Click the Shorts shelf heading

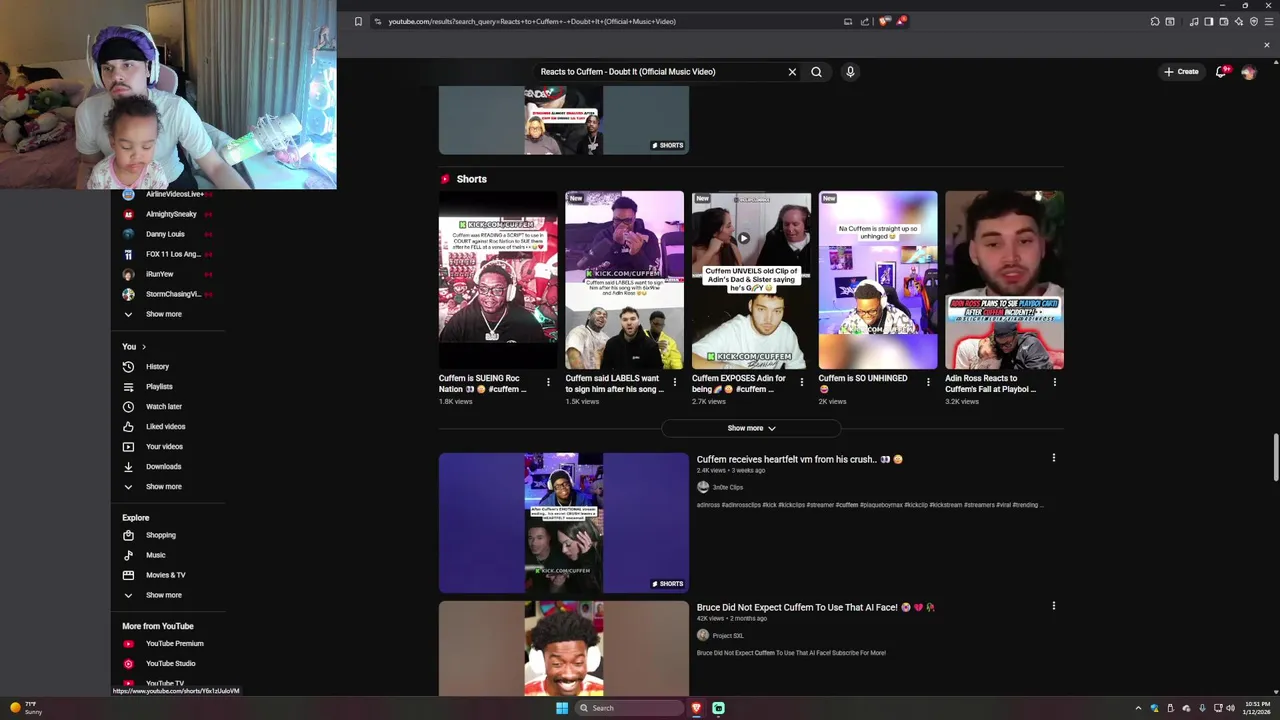coord(471,179)
